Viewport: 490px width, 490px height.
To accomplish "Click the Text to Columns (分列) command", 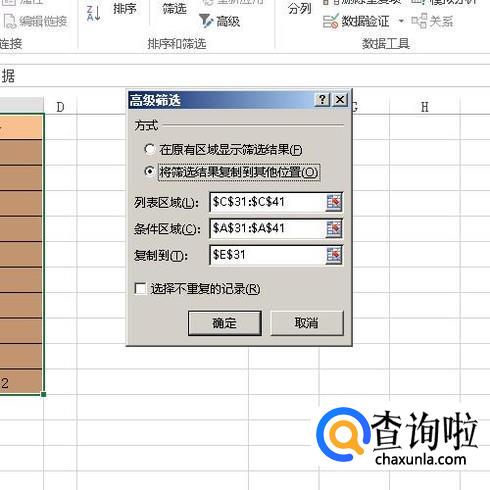I will tap(299, 9).
